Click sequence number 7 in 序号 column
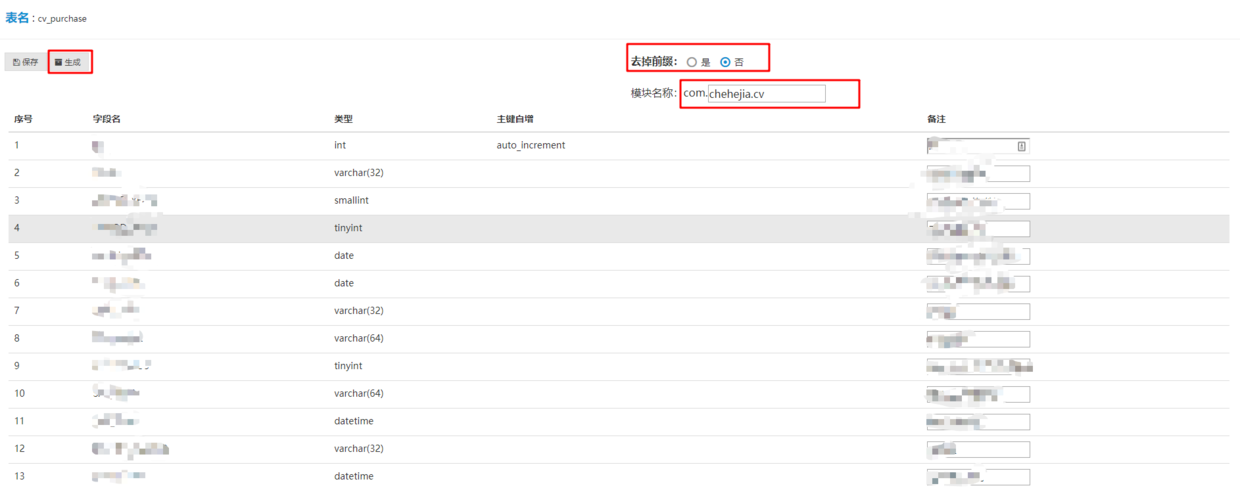Screen dimensions: 1240x490 (17, 311)
